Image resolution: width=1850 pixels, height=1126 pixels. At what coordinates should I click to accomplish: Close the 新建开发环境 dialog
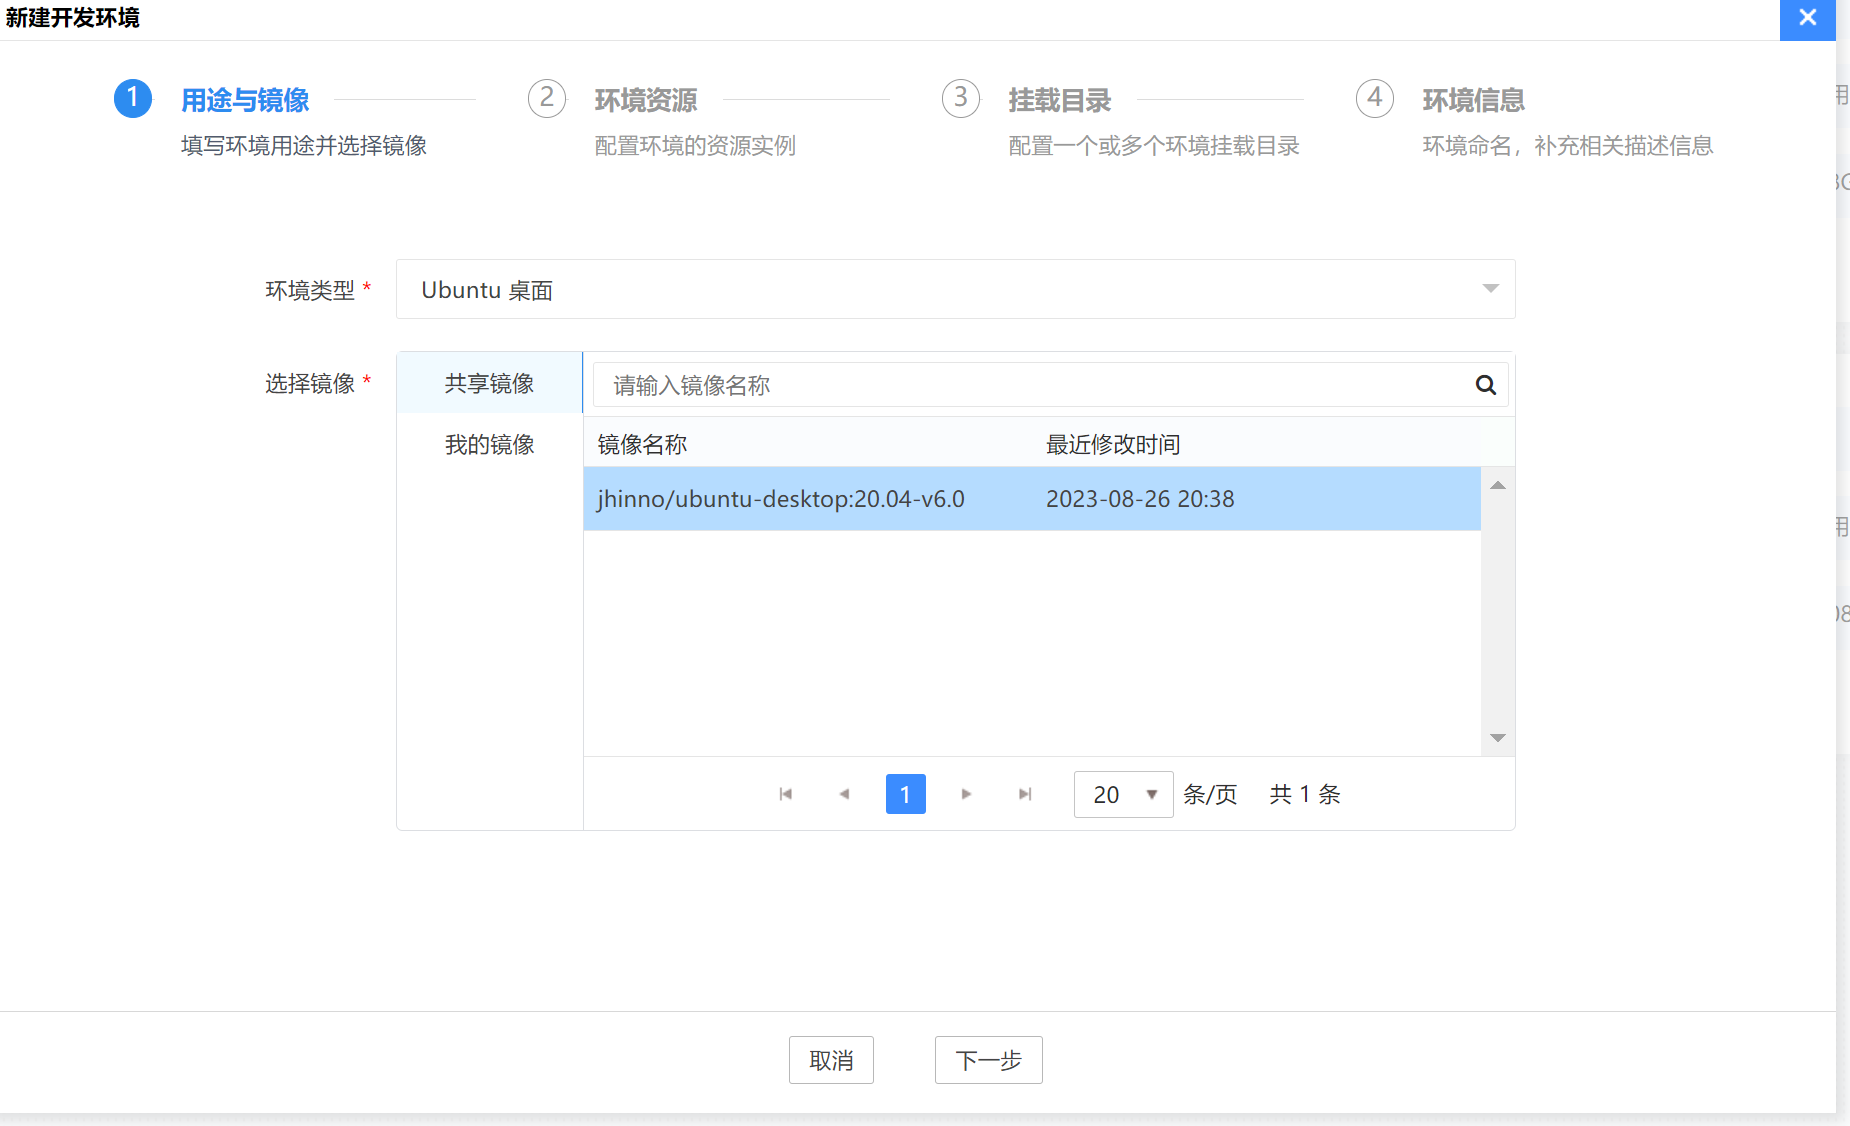(1808, 18)
